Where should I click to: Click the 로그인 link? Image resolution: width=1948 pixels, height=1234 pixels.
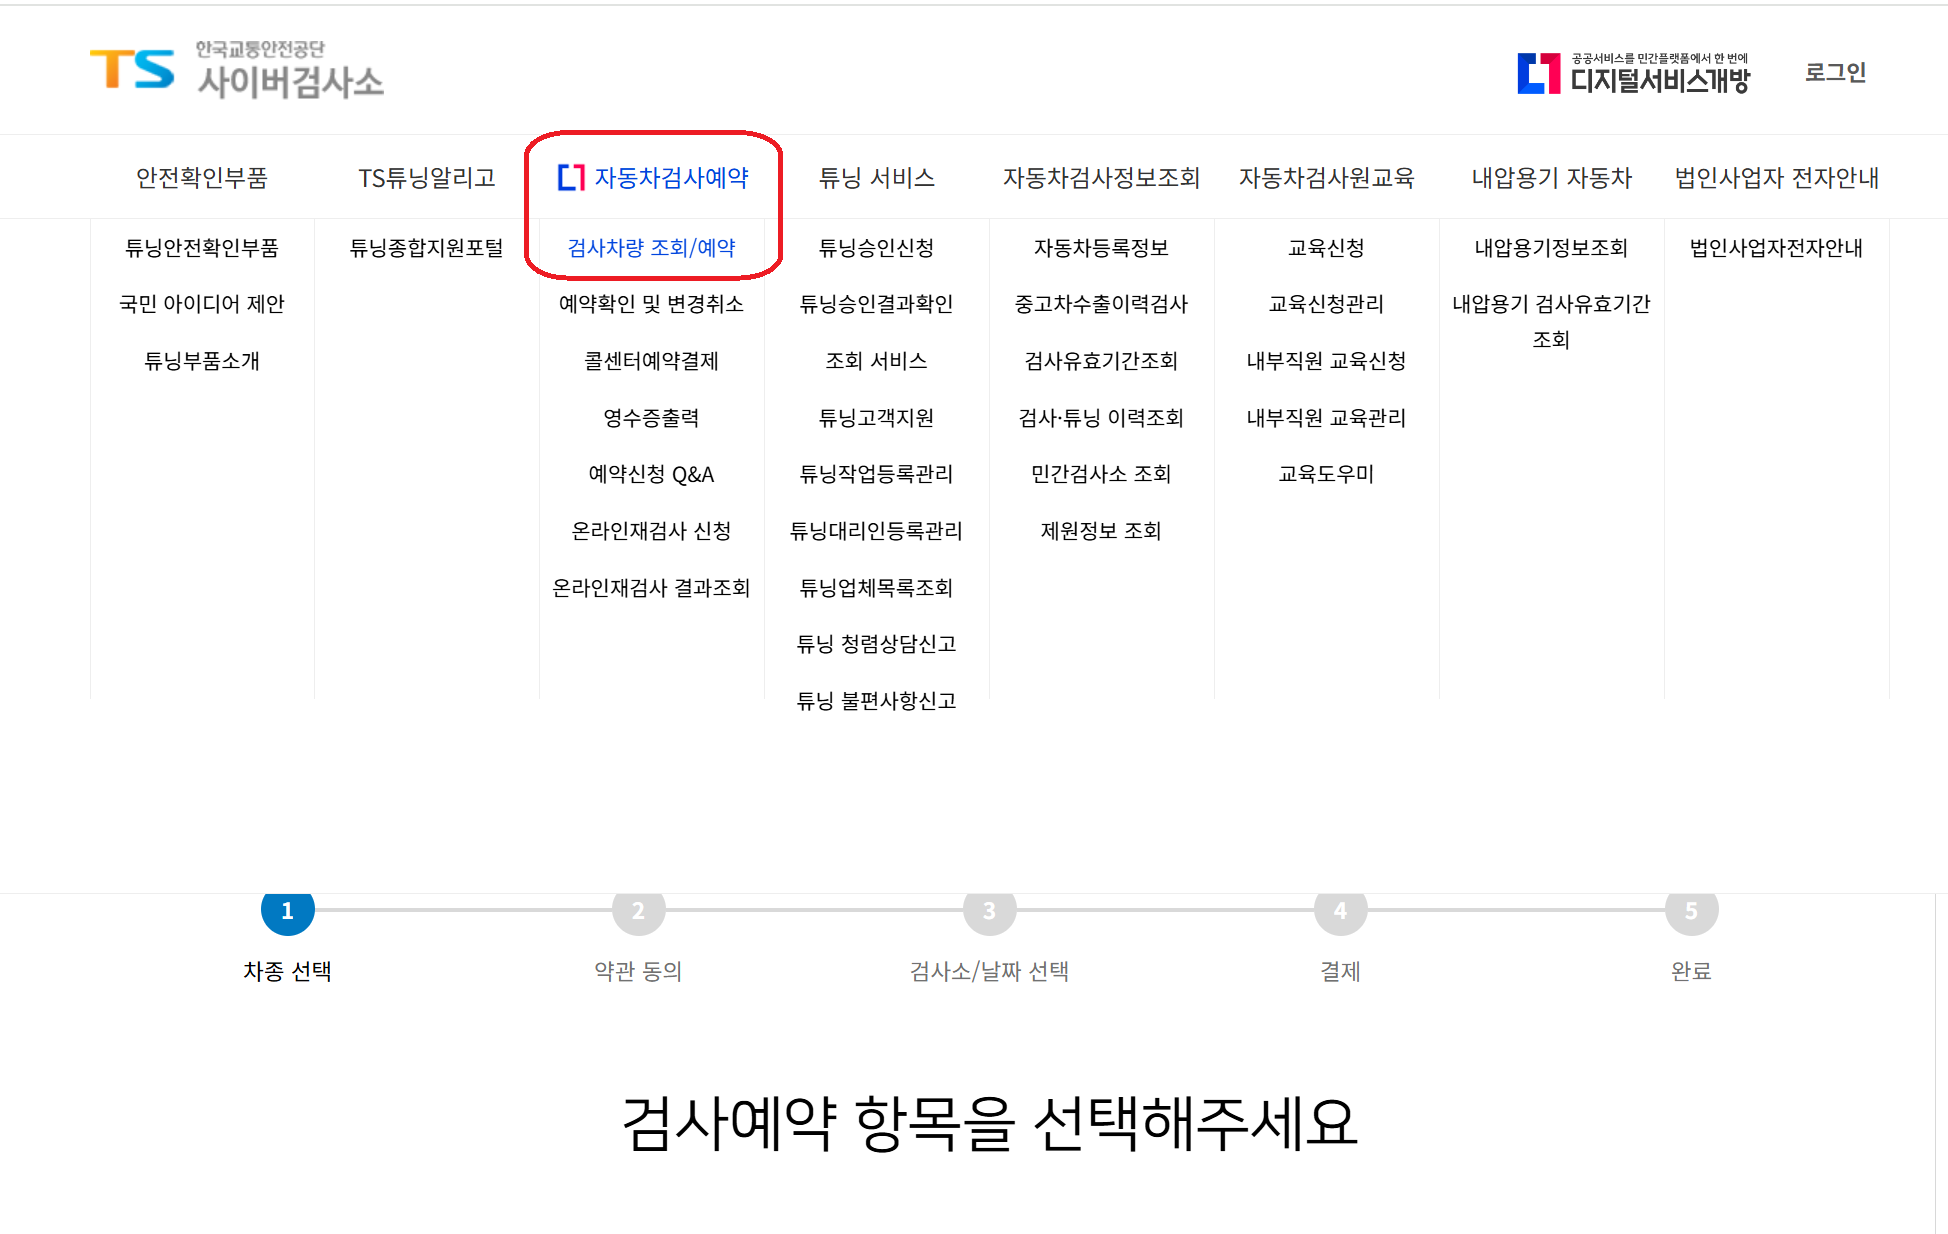click(1835, 73)
